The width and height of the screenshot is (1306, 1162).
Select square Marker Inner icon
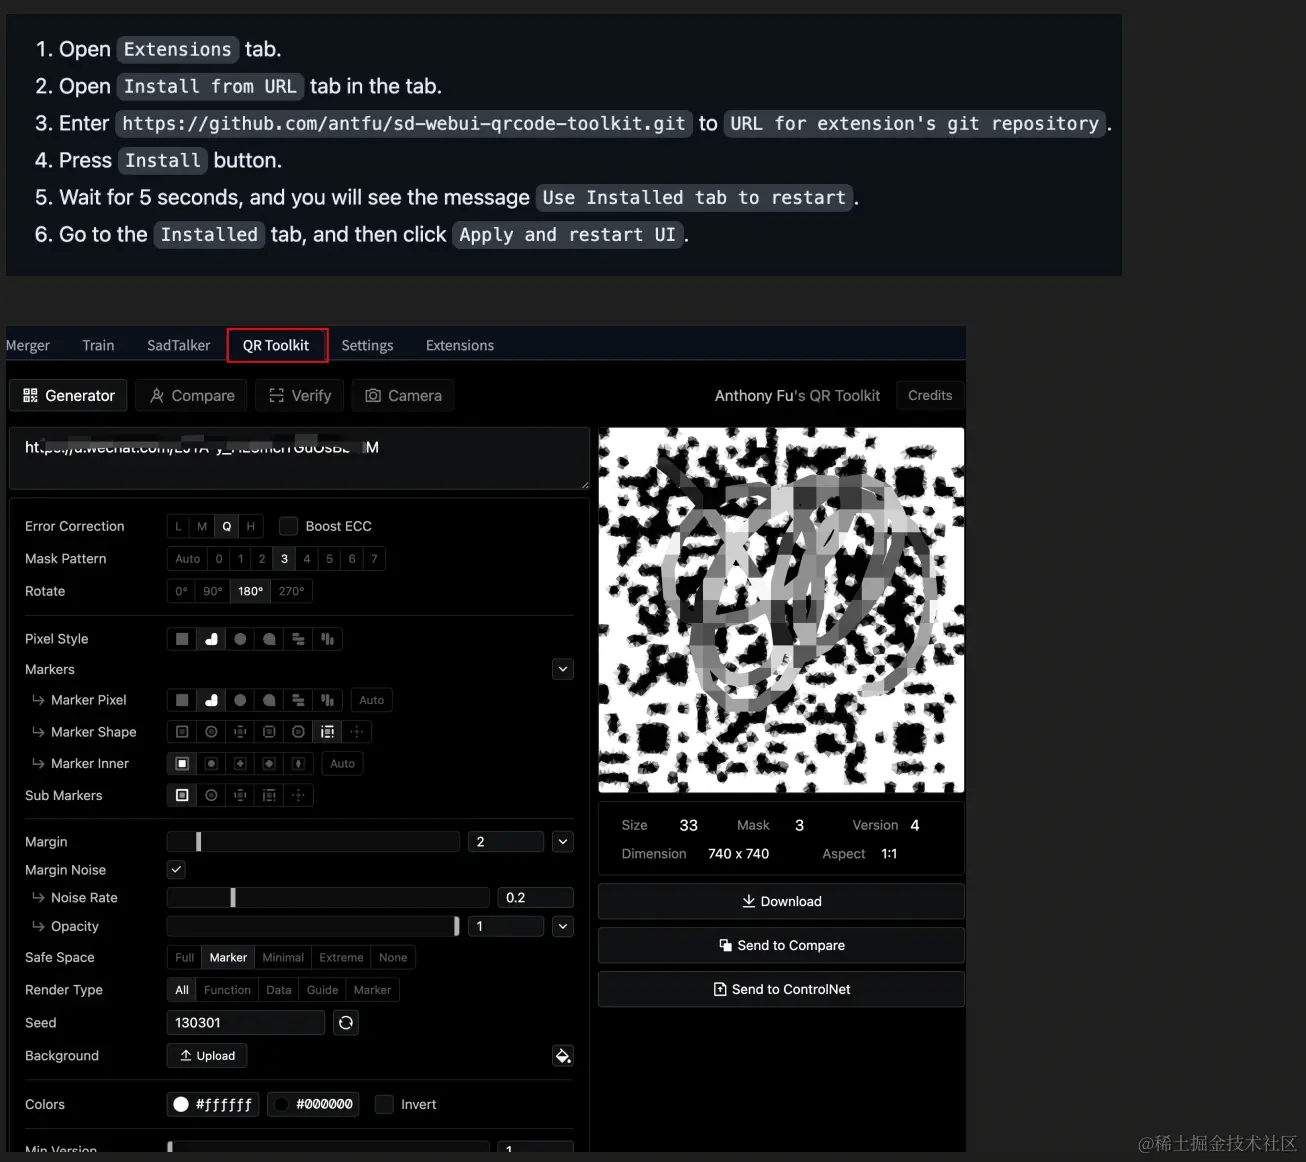[182, 764]
